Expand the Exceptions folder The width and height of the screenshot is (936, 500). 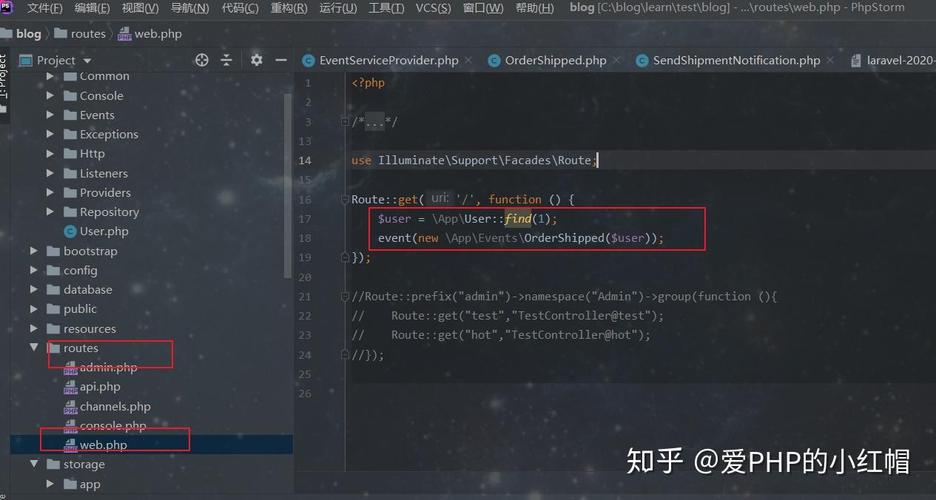click(x=50, y=134)
